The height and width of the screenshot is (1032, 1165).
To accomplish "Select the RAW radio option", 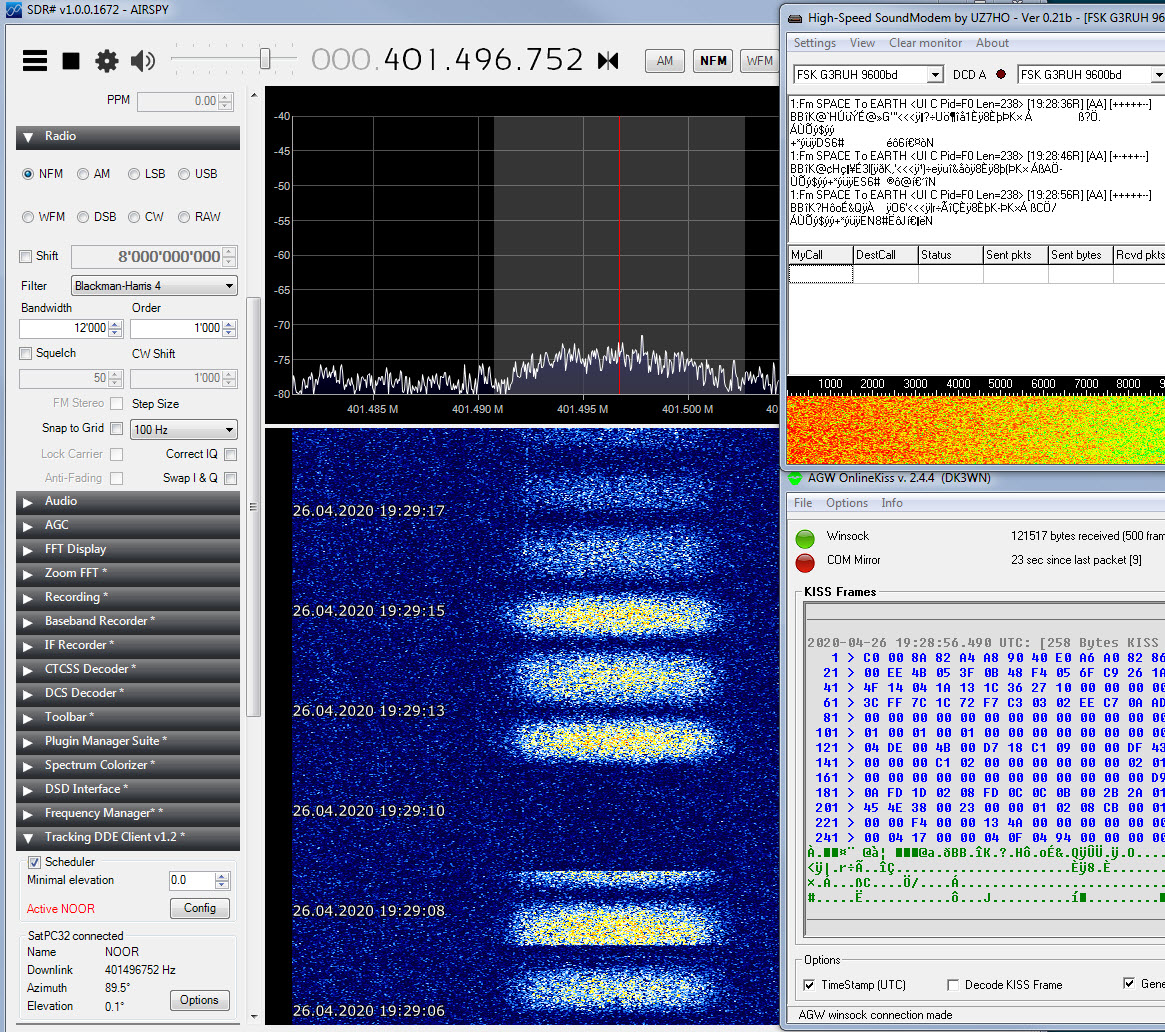I will (184, 217).
